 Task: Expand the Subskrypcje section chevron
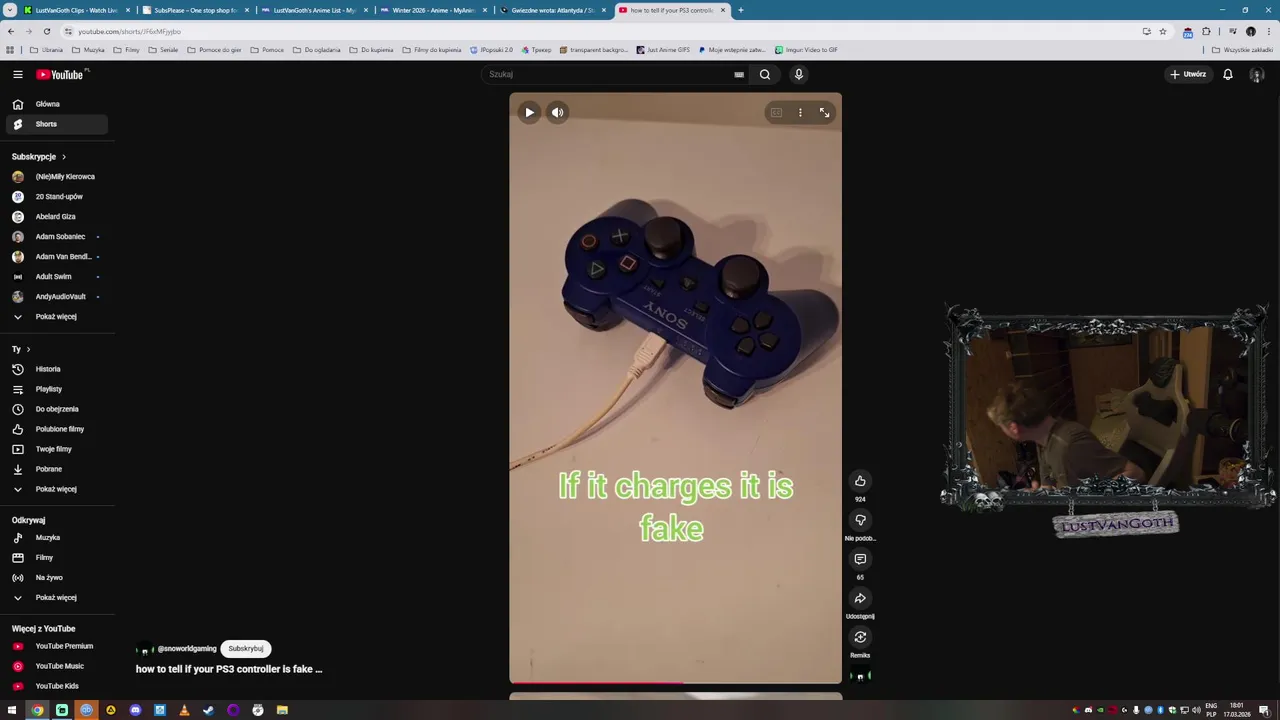click(64, 157)
